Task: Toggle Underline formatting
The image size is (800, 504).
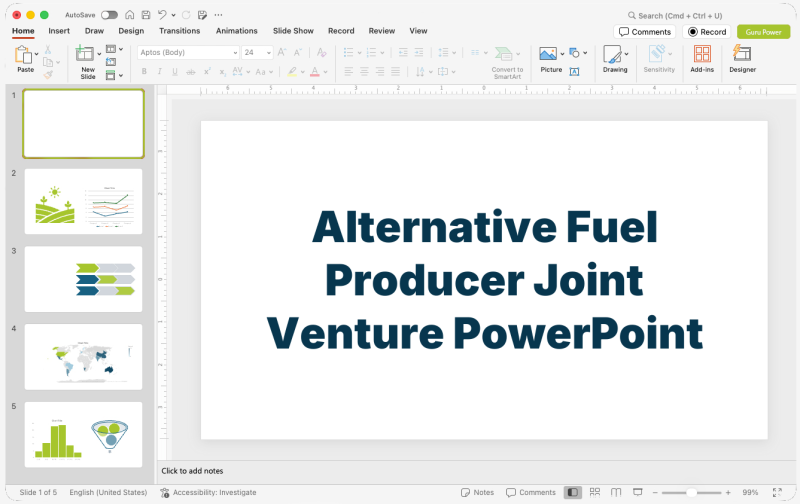Action: click(175, 72)
